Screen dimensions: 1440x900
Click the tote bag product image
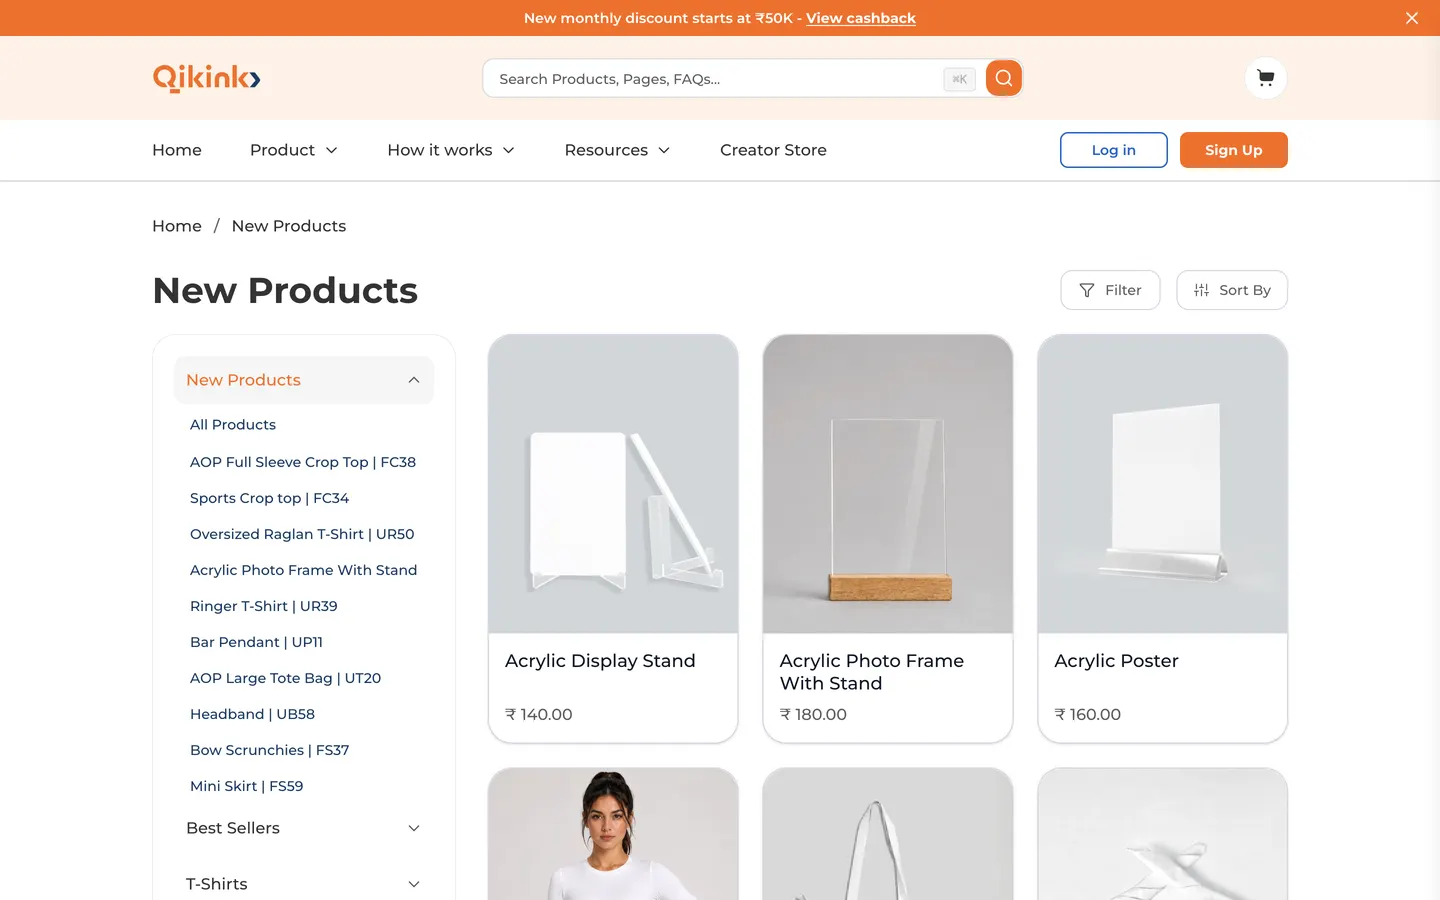pos(888,834)
